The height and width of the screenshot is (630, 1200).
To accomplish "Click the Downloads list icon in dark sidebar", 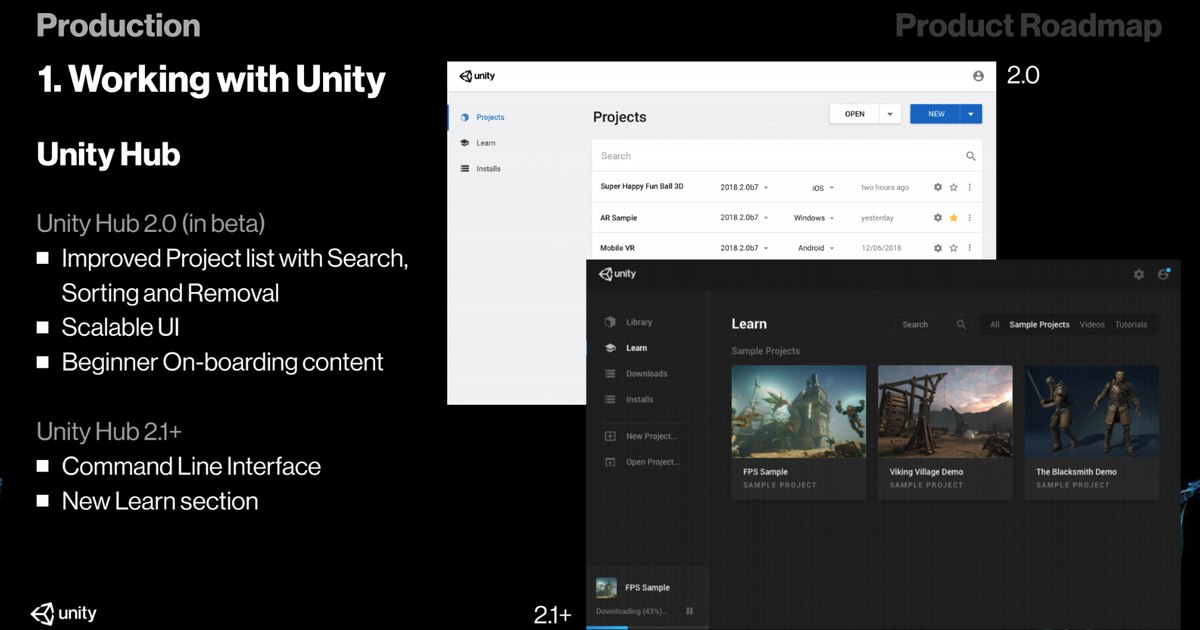I will click(x=610, y=374).
